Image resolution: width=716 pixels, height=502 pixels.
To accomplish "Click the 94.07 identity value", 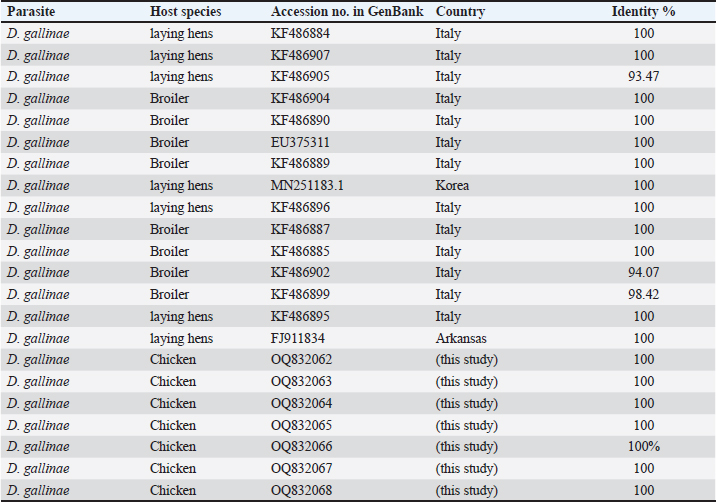I will point(643,273).
